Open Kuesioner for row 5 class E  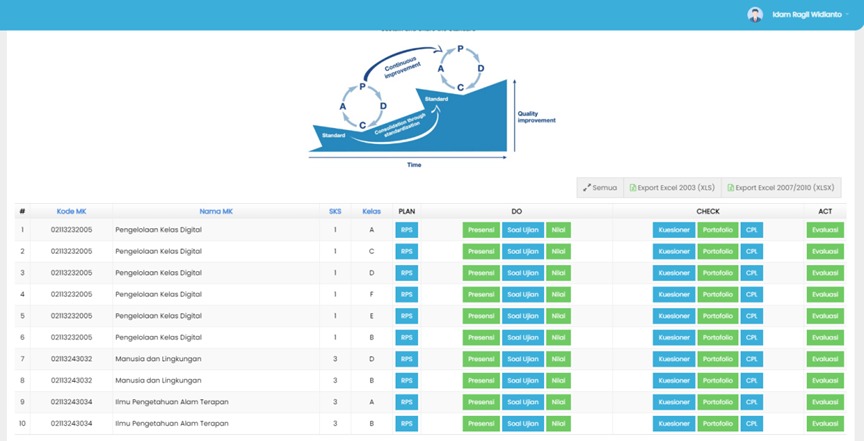tap(674, 316)
